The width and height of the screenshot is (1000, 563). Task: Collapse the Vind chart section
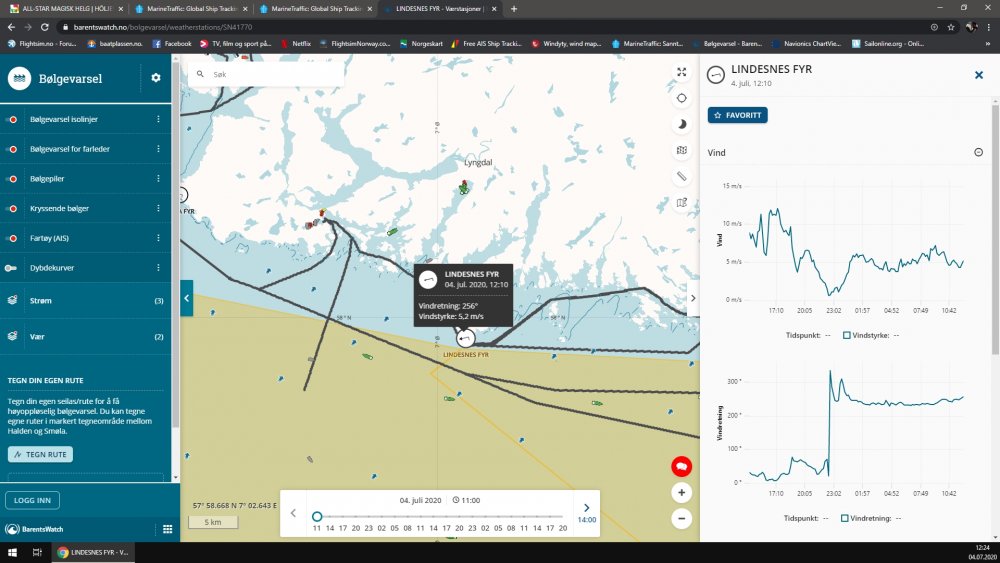click(x=978, y=152)
